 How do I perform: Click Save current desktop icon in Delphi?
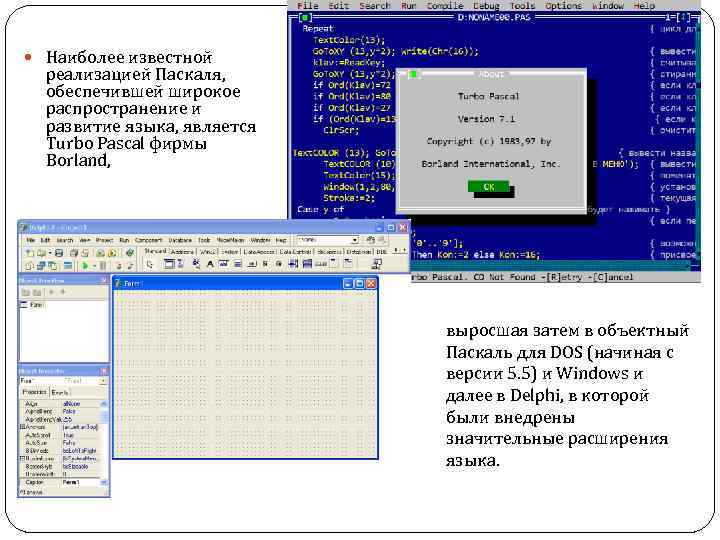[x=370, y=240]
